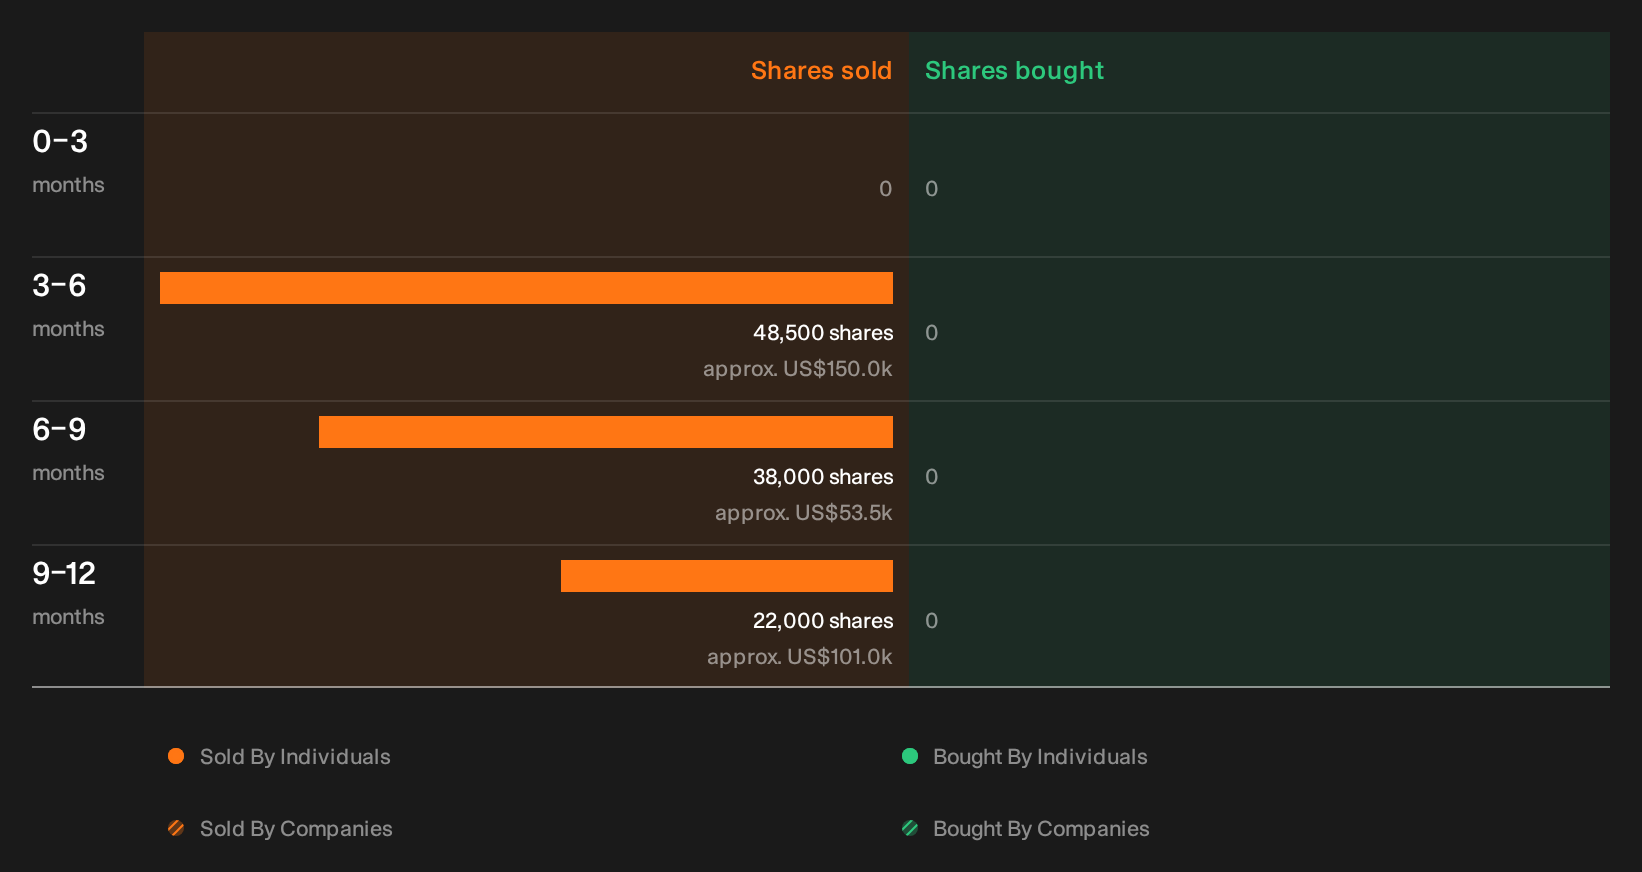
Task: Click the shares bought '0' in 9-12 months row
Action: click(932, 621)
